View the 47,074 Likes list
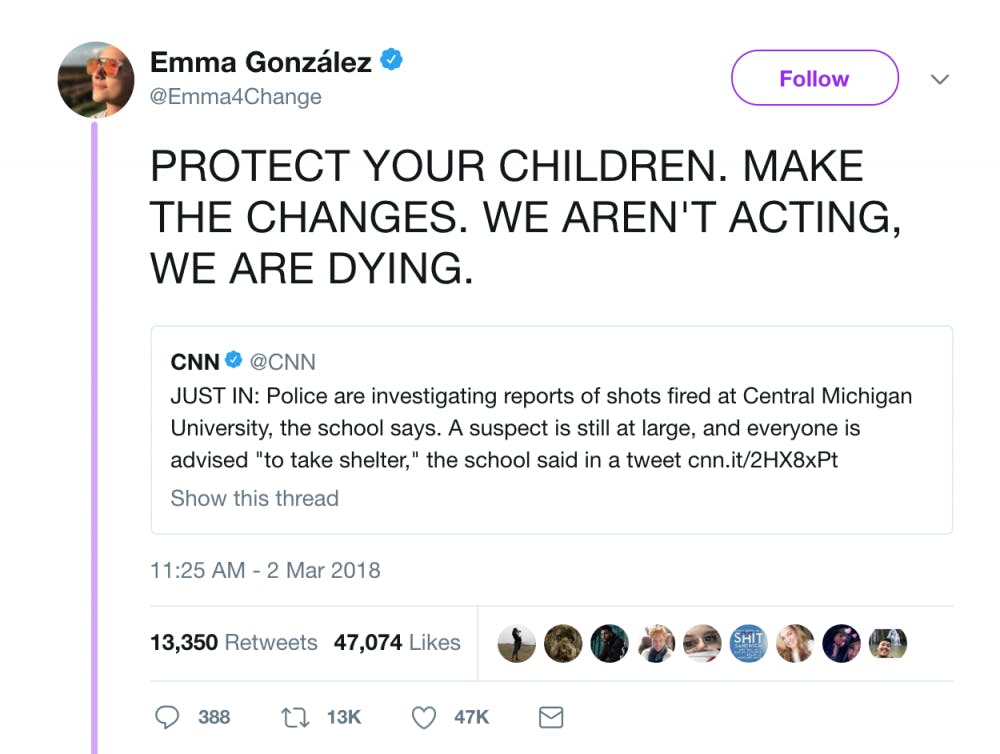The image size is (1000, 754). [397, 642]
